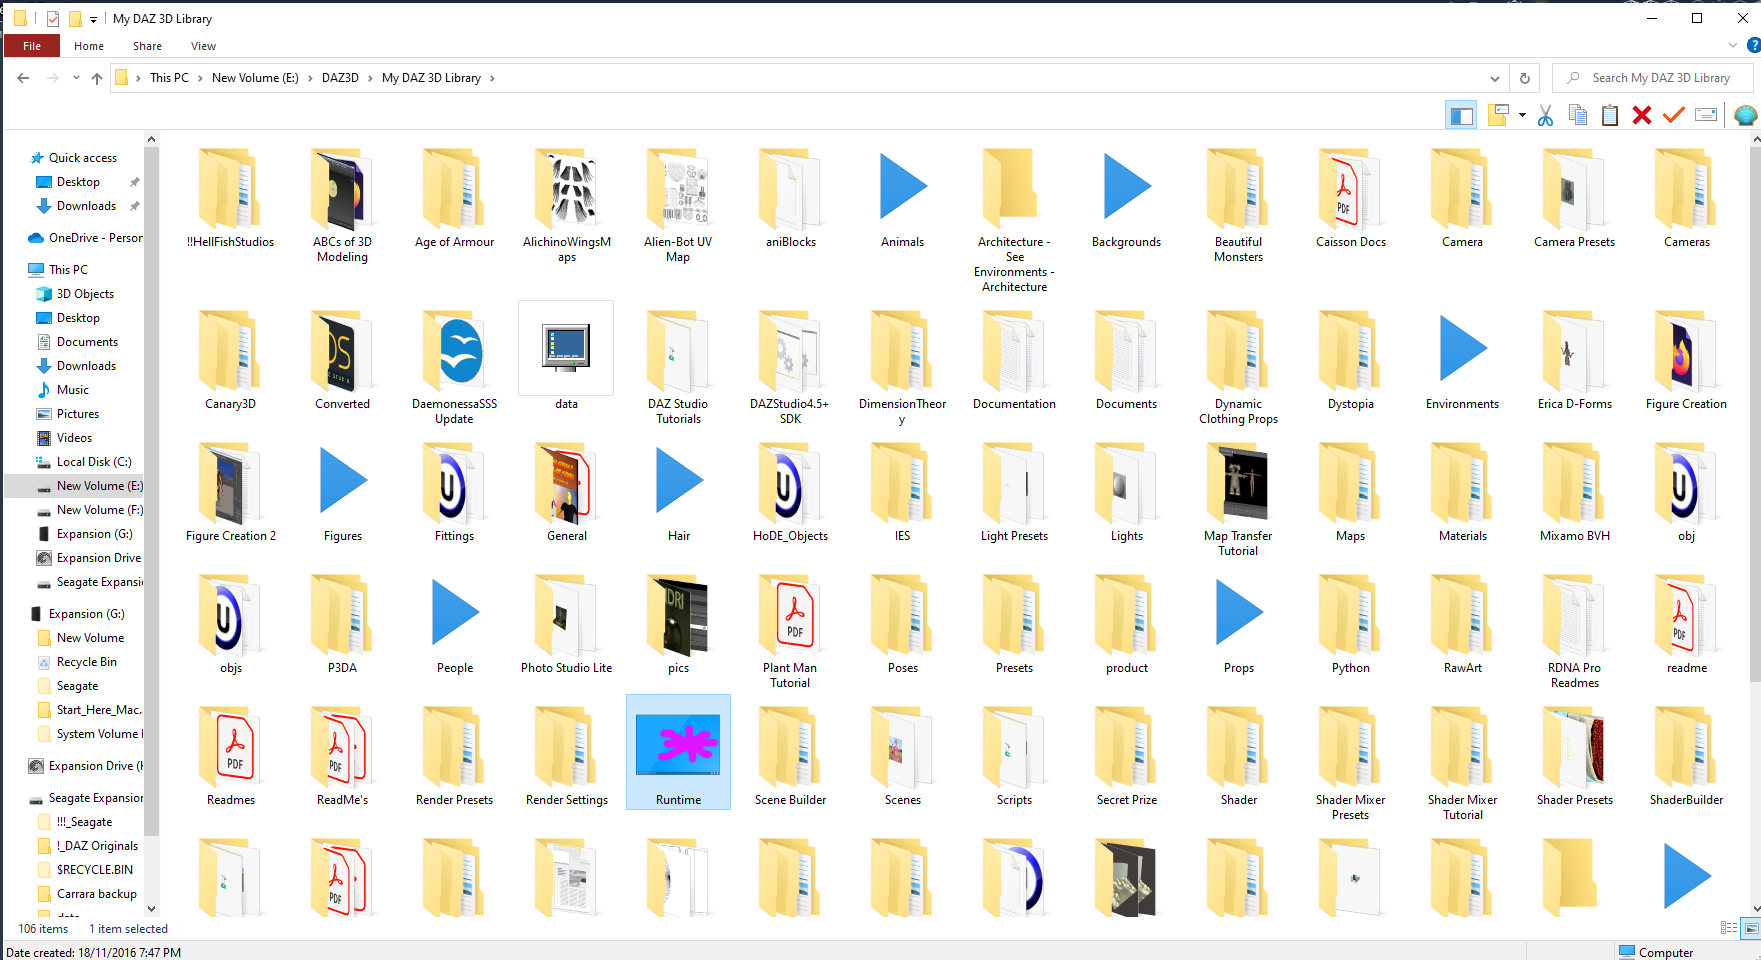Expand the ribbon with the chevron
This screenshot has width=1761, height=960.
click(1733, 45)
